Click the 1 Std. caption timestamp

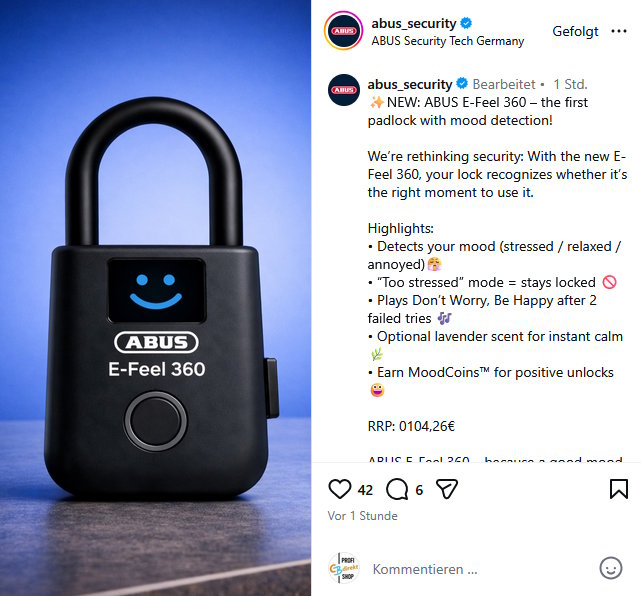point(570,84)
